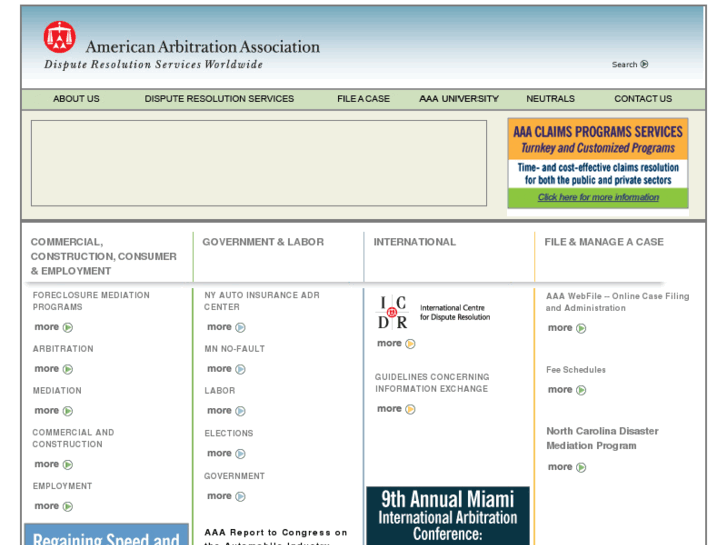727x545 pixels.
Task: Open the Government heading link
Action: [x=235, y=476]
